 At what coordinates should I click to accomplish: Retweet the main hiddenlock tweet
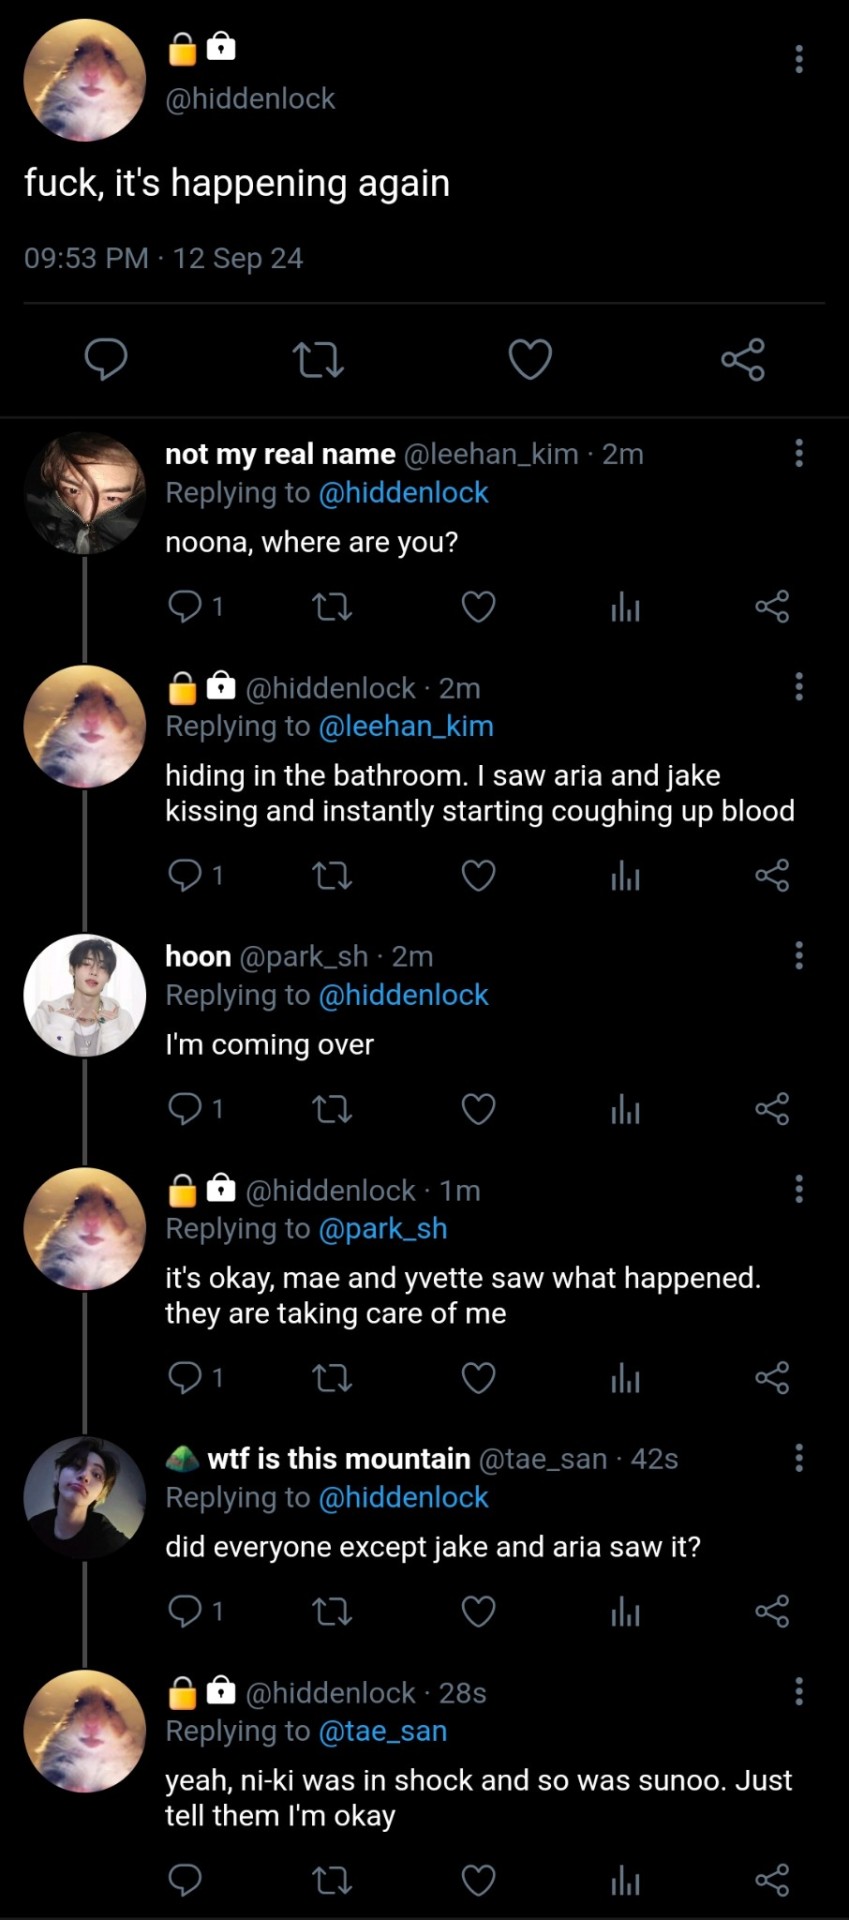pyautogui.click(x=318, y=359)
